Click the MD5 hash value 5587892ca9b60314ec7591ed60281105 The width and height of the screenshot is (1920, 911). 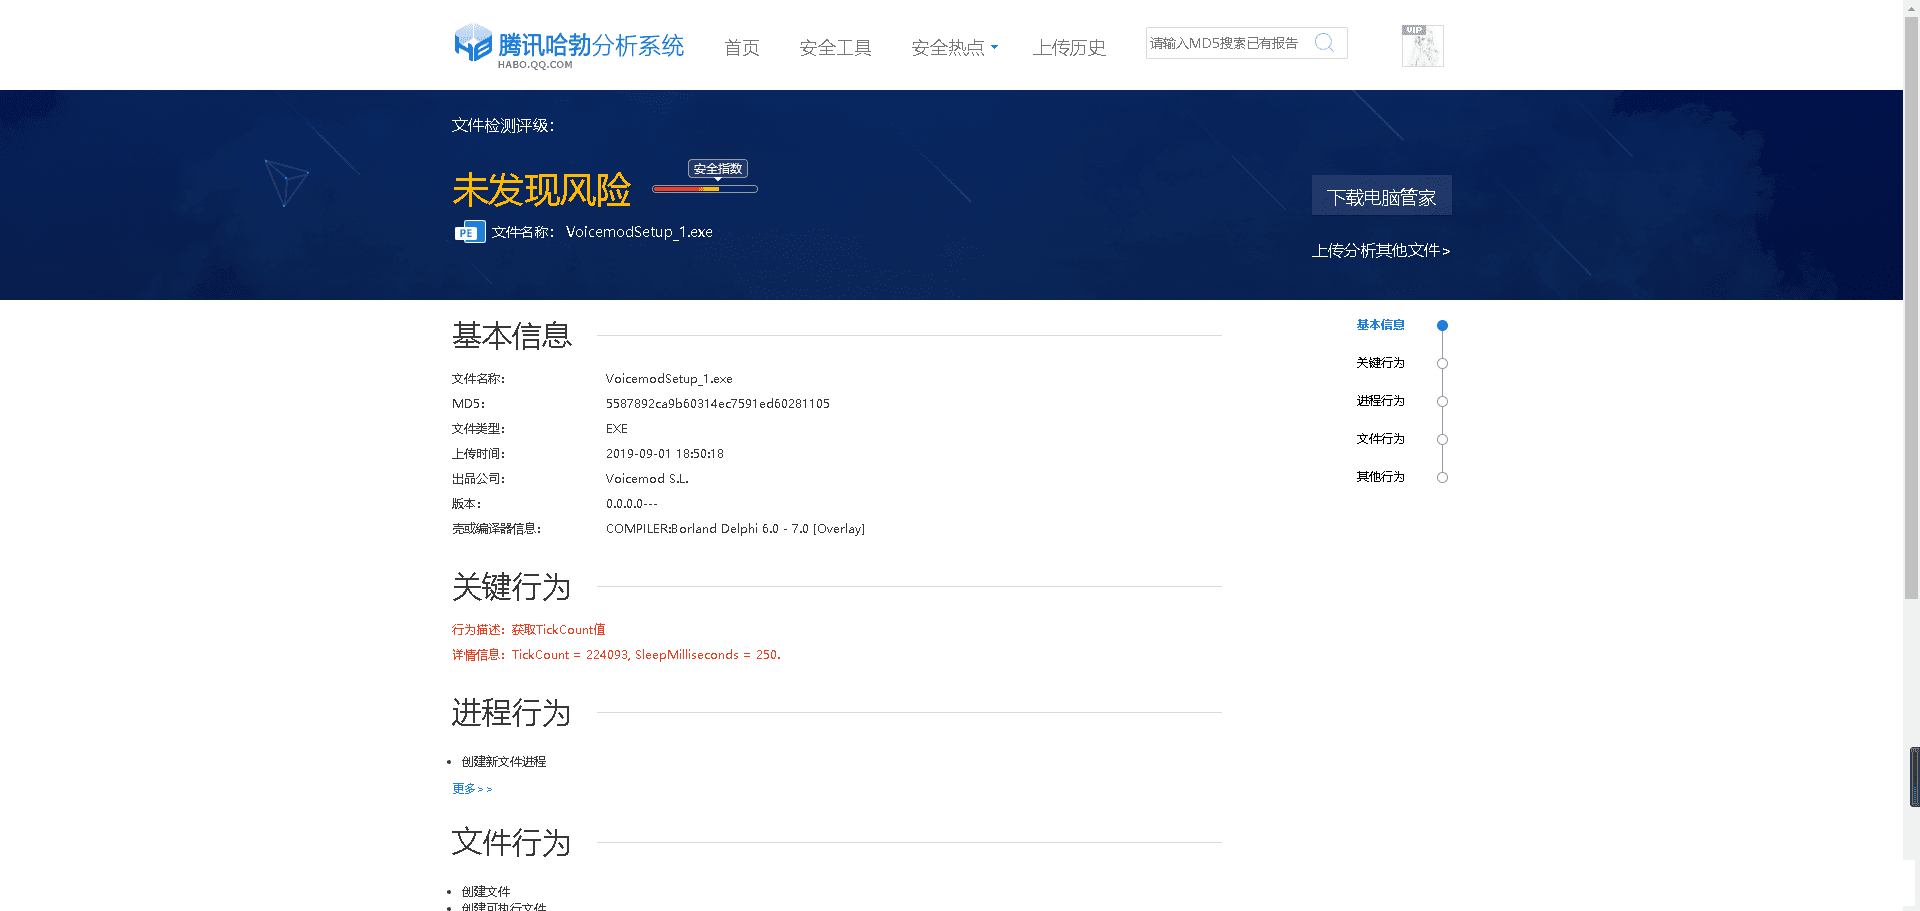718,404
